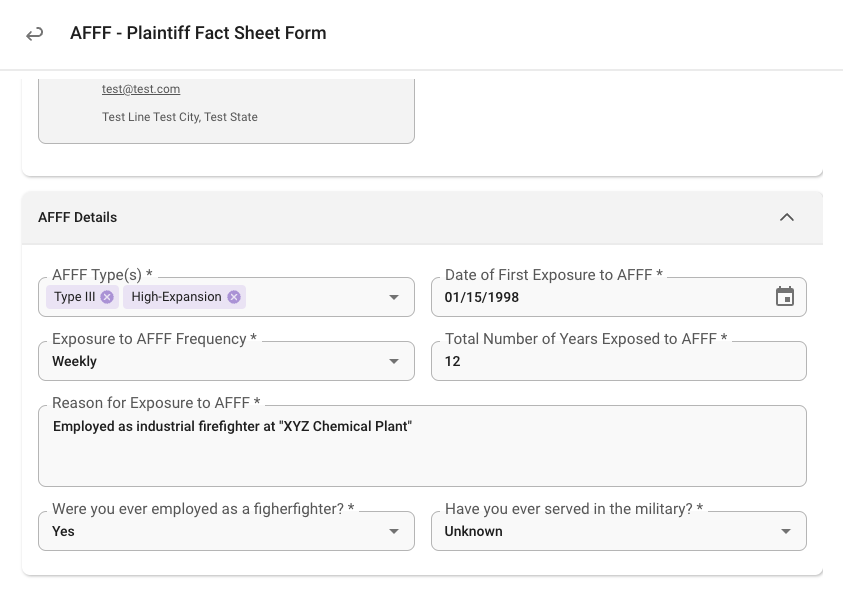Open the Exposure to AFFF Frequency dropdown
The width and height of the screenshot is (843, 589).
click(x=226, y=361)
